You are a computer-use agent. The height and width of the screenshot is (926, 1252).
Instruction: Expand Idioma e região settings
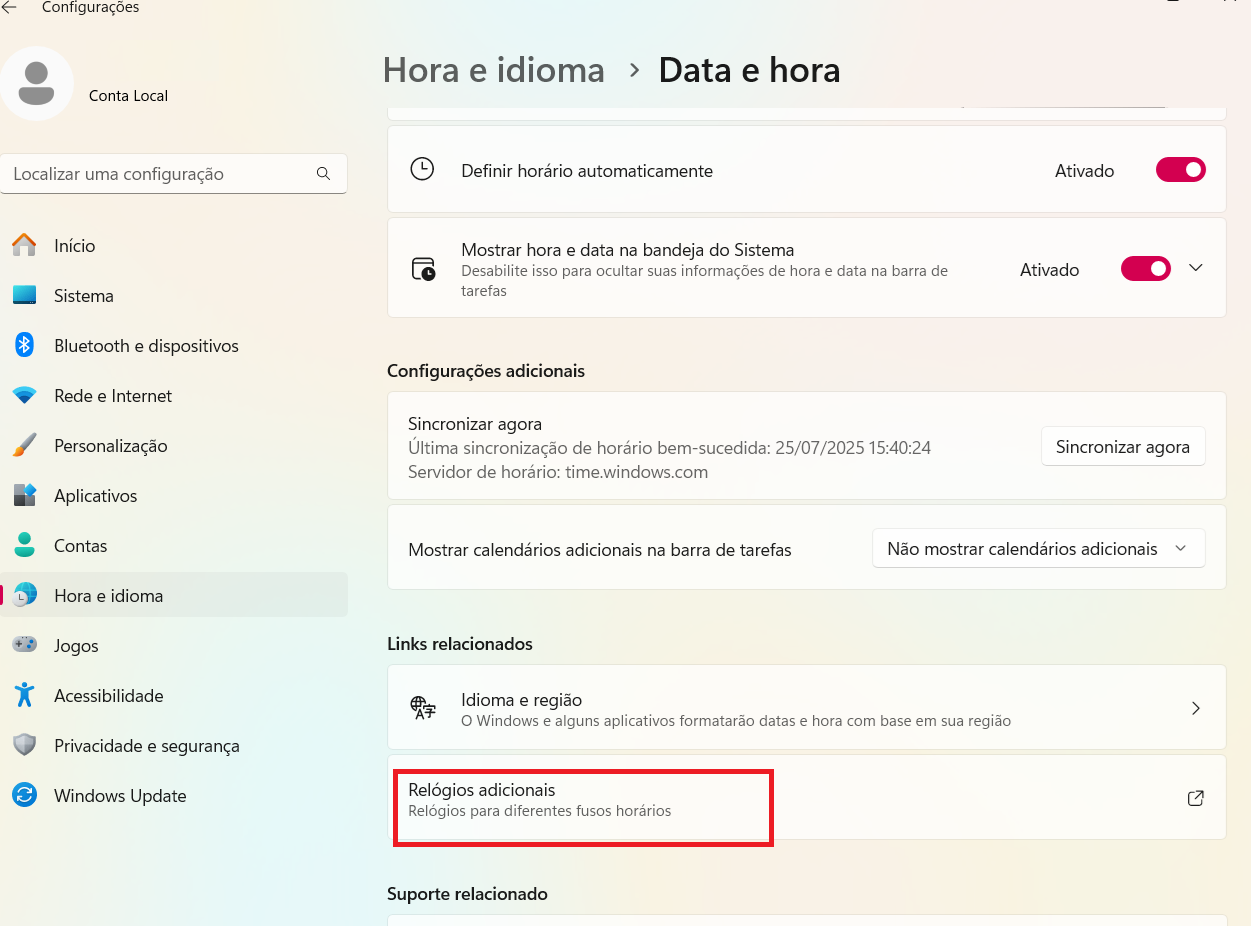point(1195,707)
